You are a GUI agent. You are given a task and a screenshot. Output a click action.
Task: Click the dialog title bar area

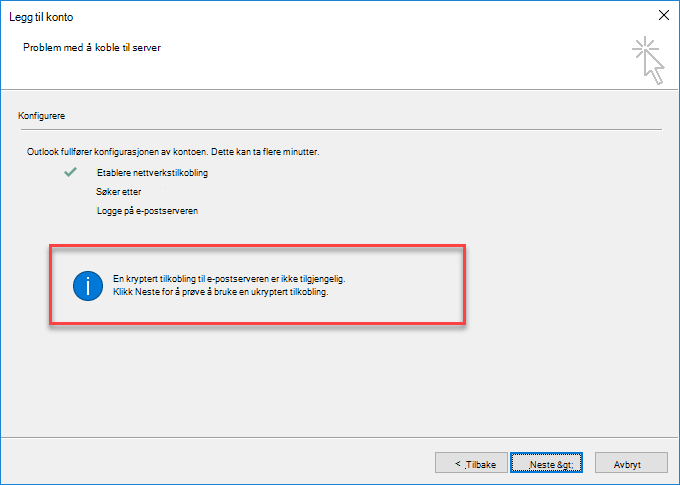click(x=340, y=16)
